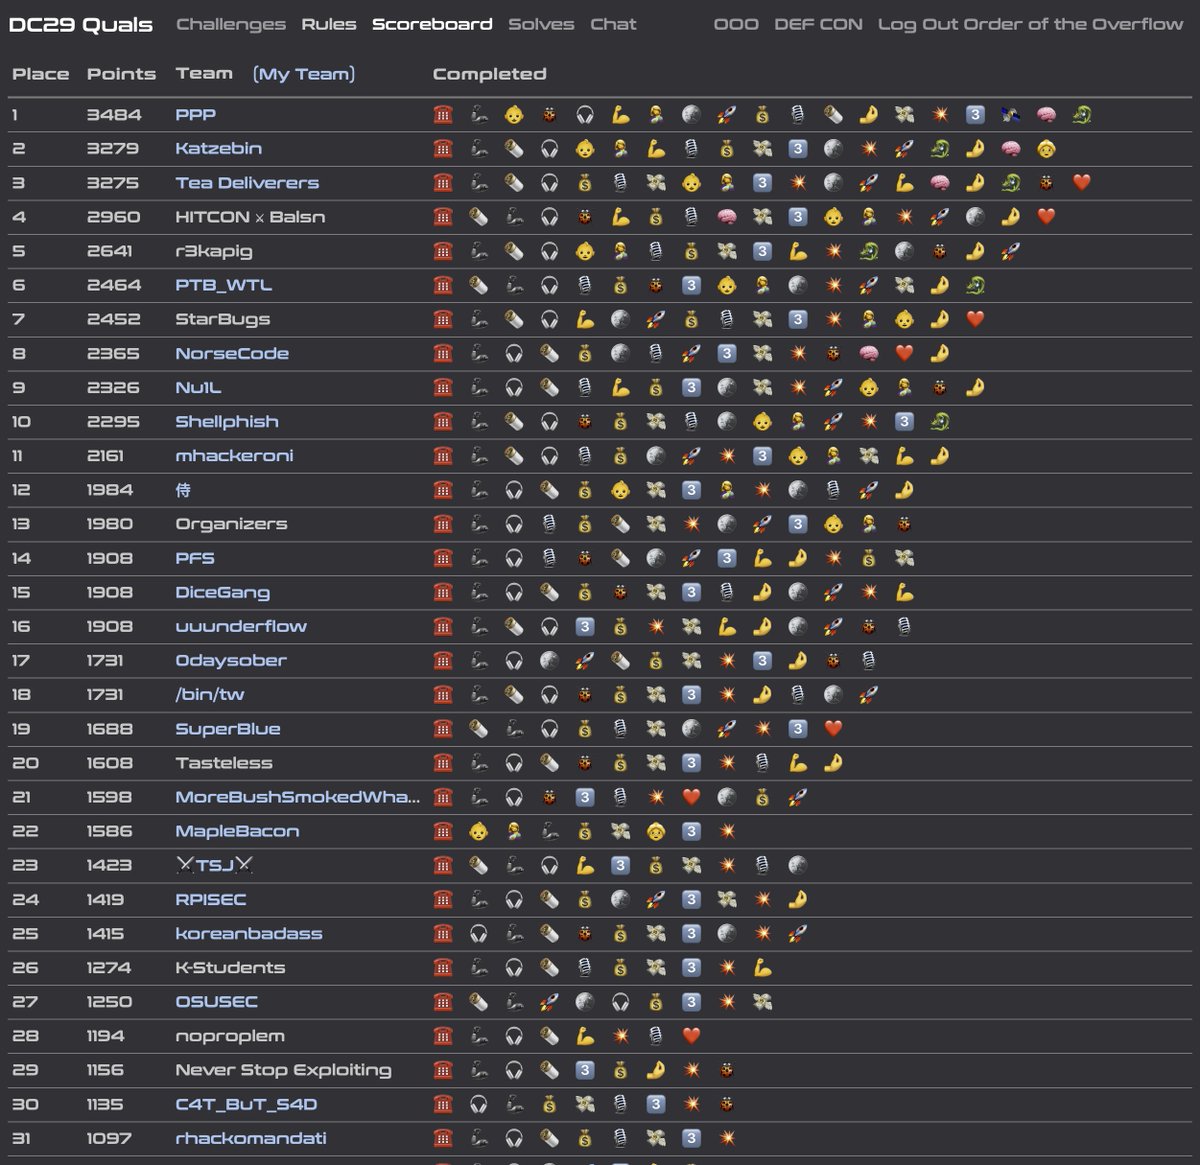Click the headphones icon in PPP's row
This screenshot has width=1200, height=1165.
click(585, 115)
